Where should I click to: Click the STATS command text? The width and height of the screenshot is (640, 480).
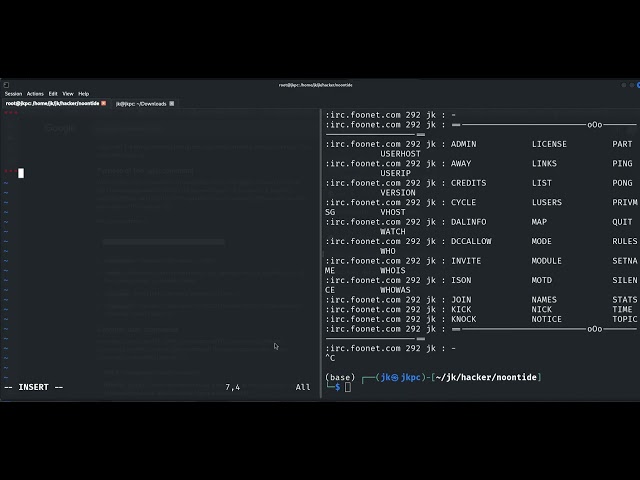[624, 300]
